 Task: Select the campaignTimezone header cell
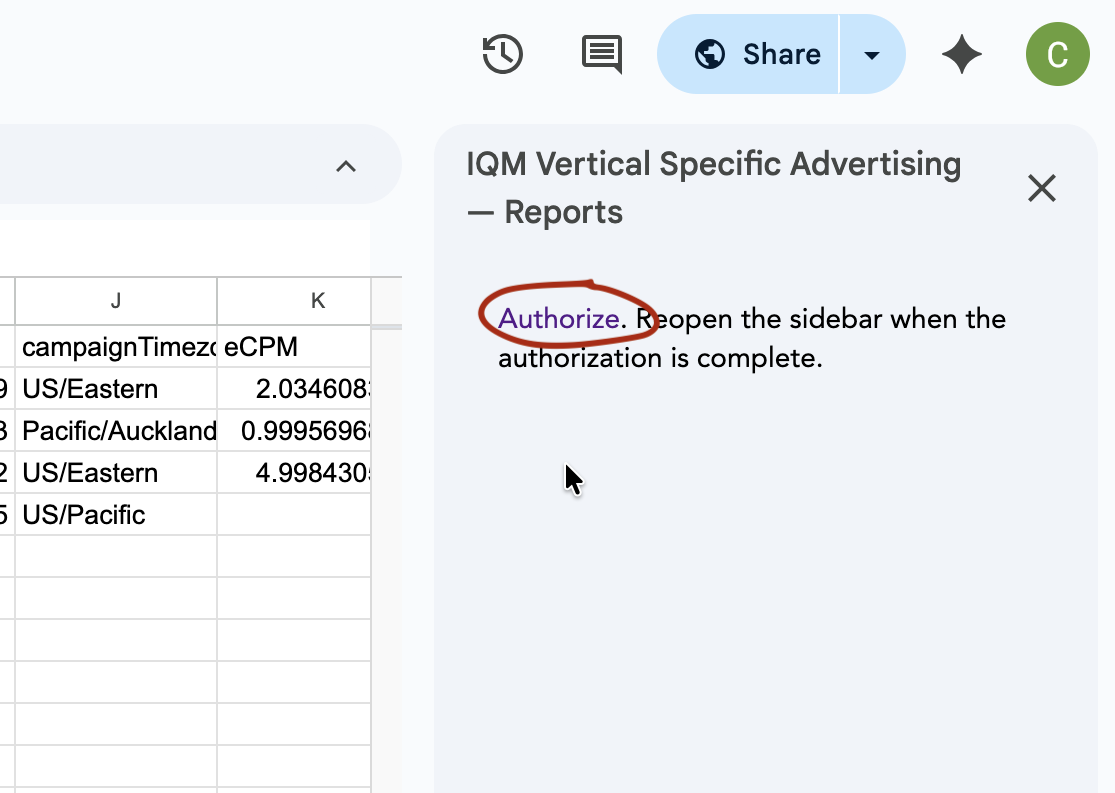(x=116, y=347)
